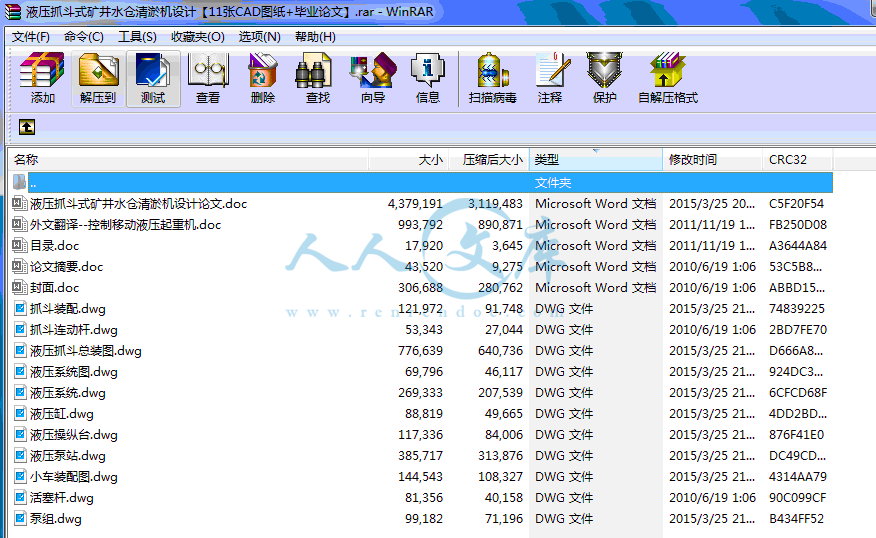Image resolution: width=876 pixels, height=538 pixels.
Task: Click the 扫描病毒 (Virus scan) icon
Action: tap(493, 70)
